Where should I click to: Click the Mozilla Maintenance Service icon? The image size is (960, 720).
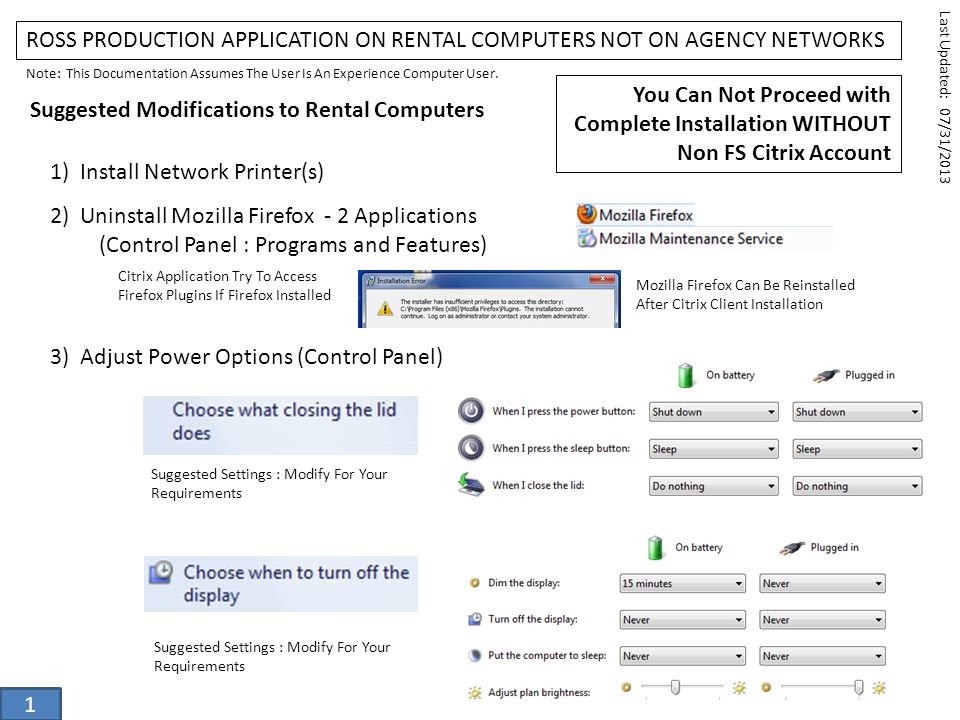(587, 238)
